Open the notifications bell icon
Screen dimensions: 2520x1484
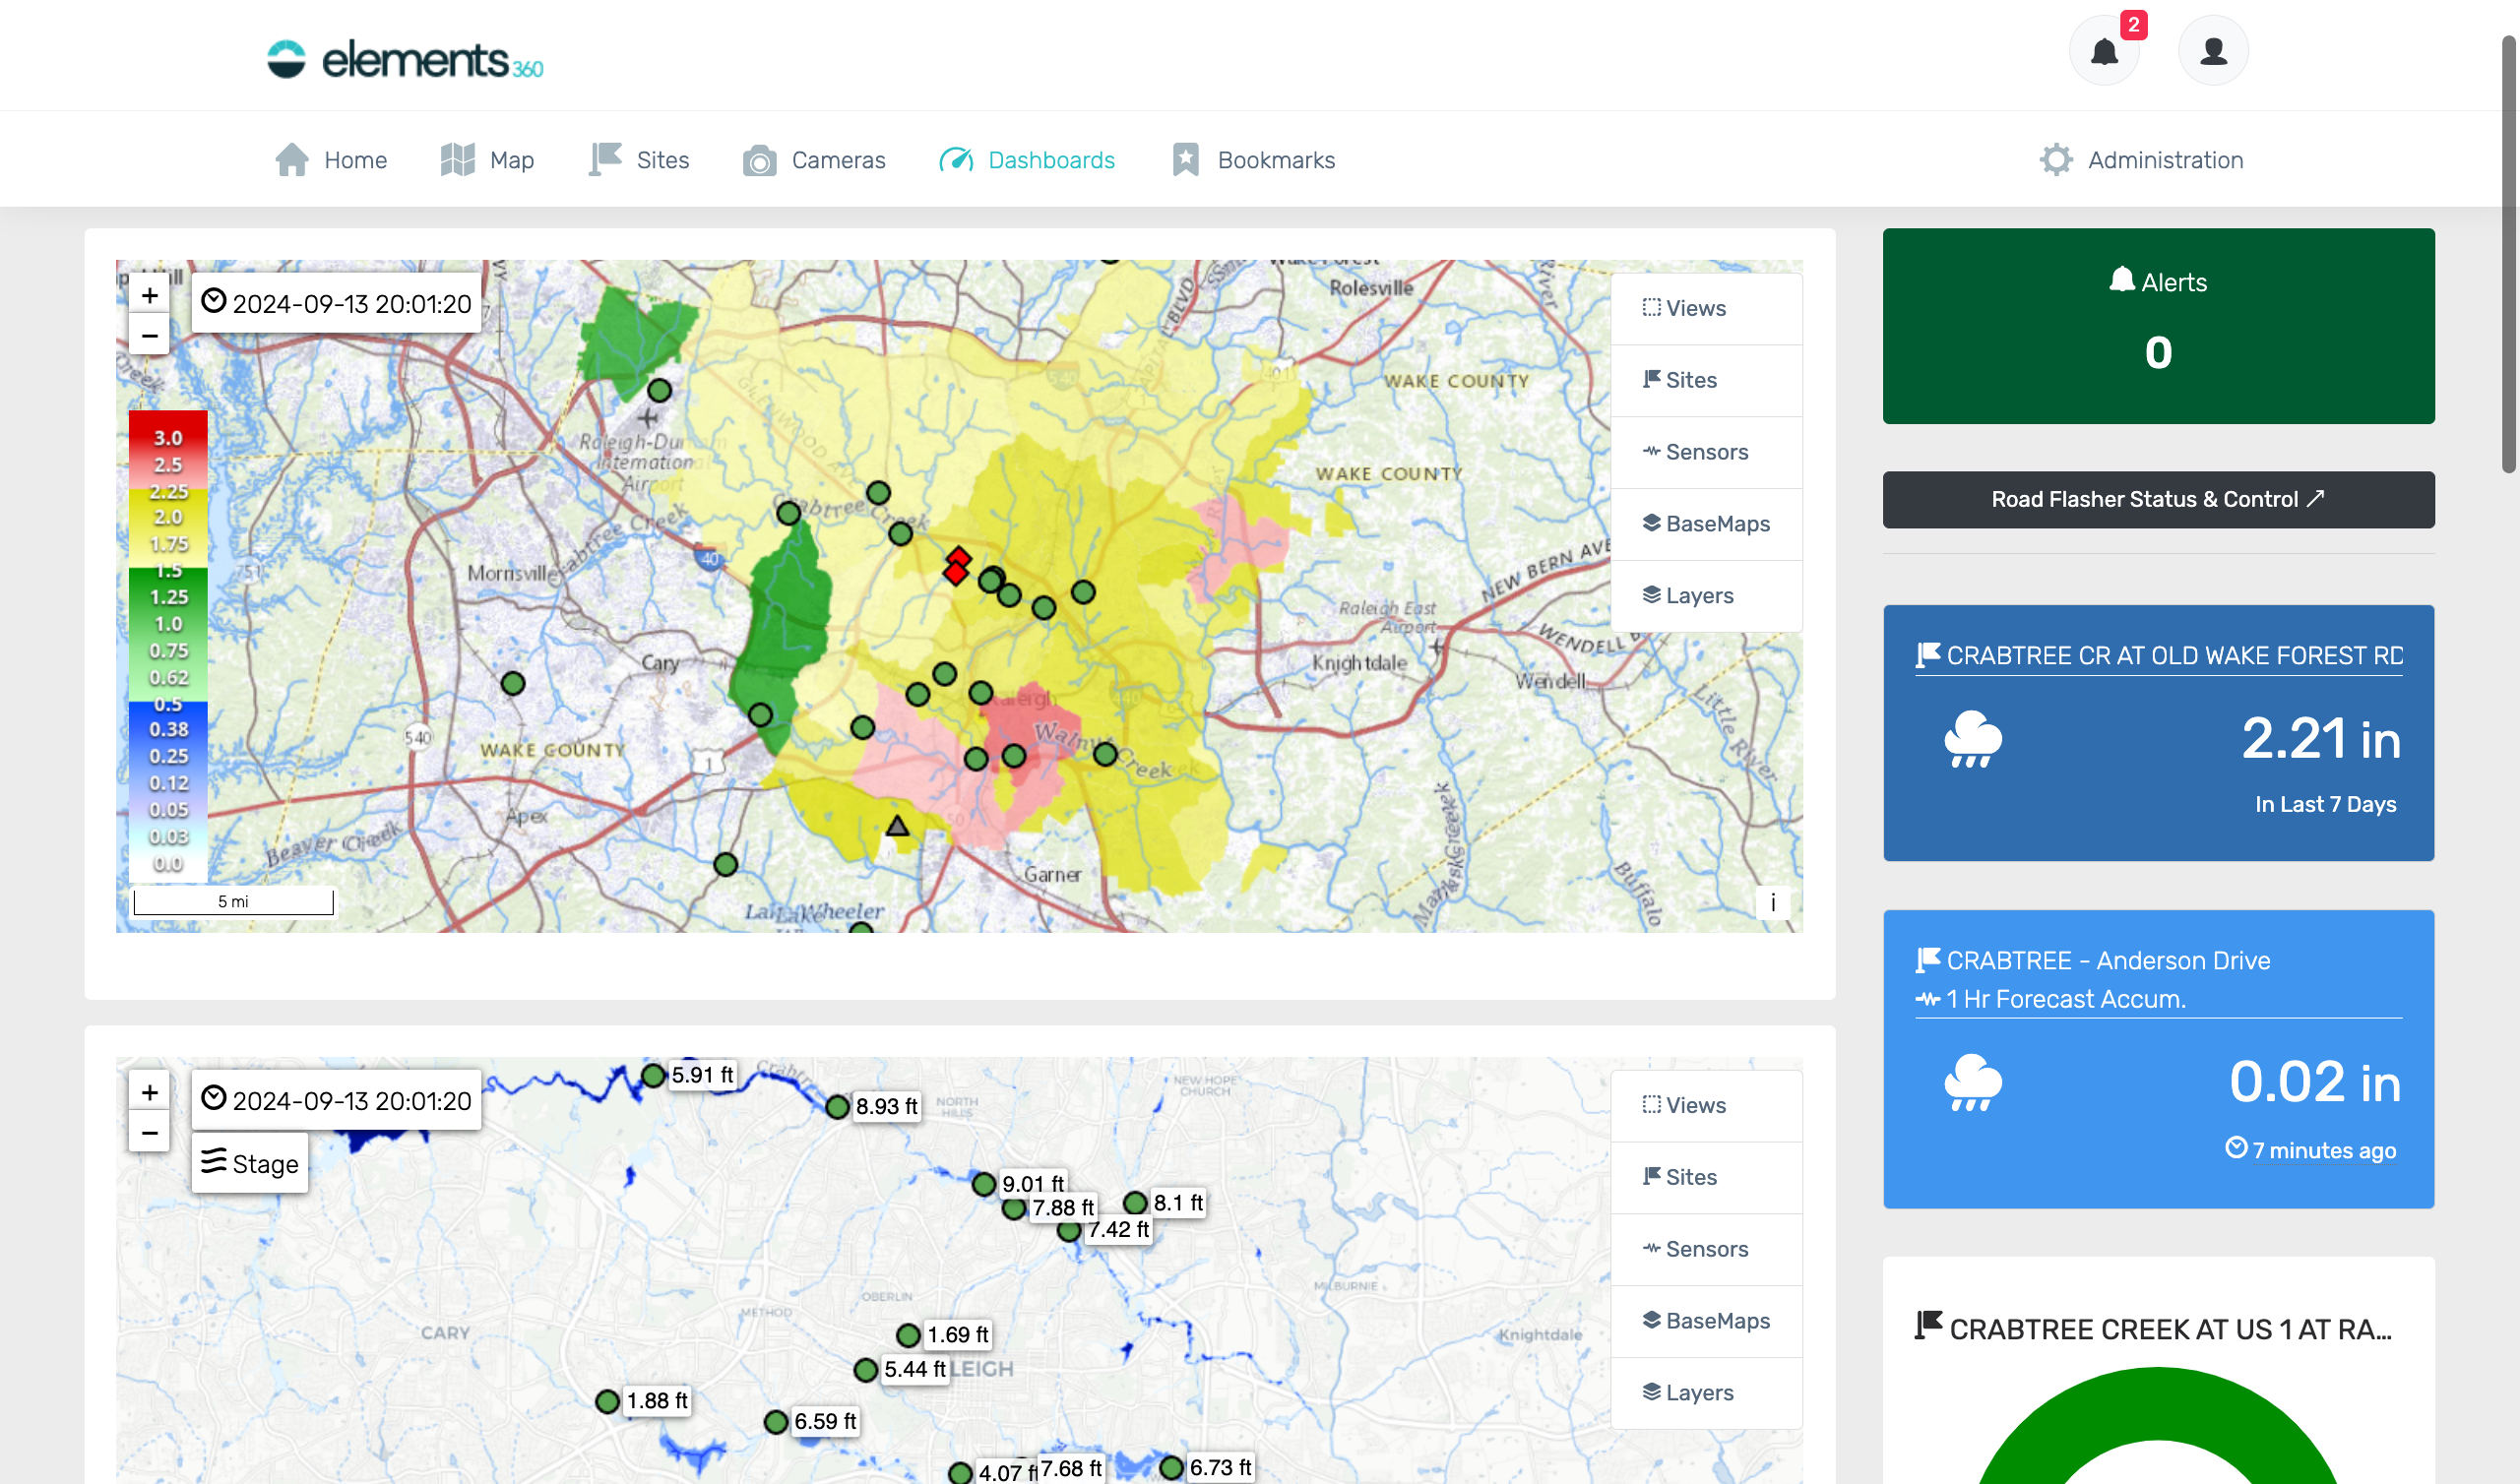click(2104, 51)
